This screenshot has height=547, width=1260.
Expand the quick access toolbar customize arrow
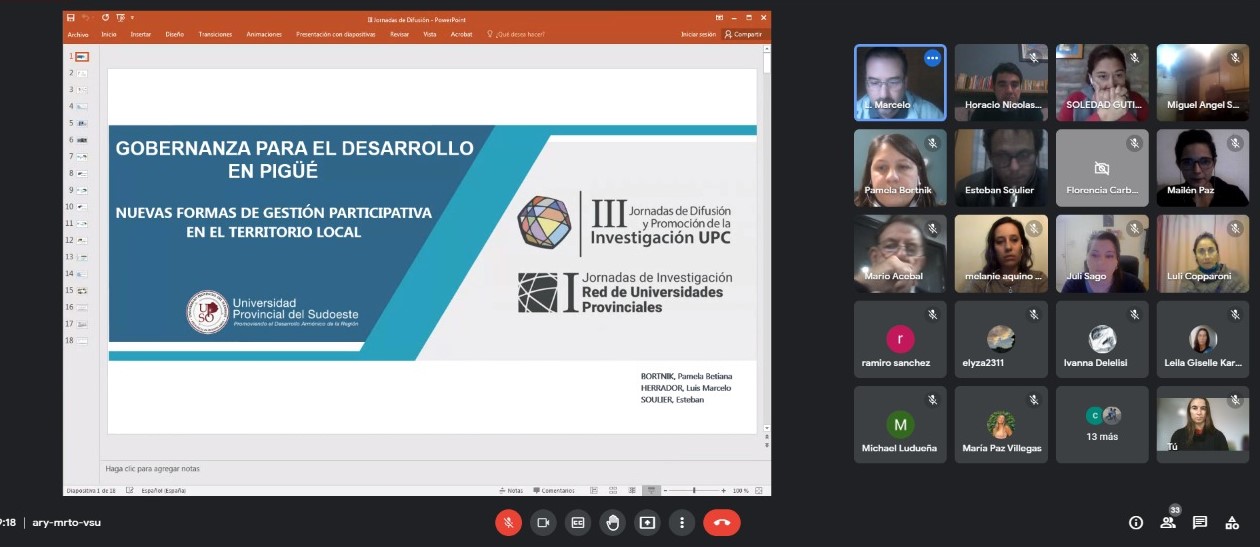pos(132,18)
